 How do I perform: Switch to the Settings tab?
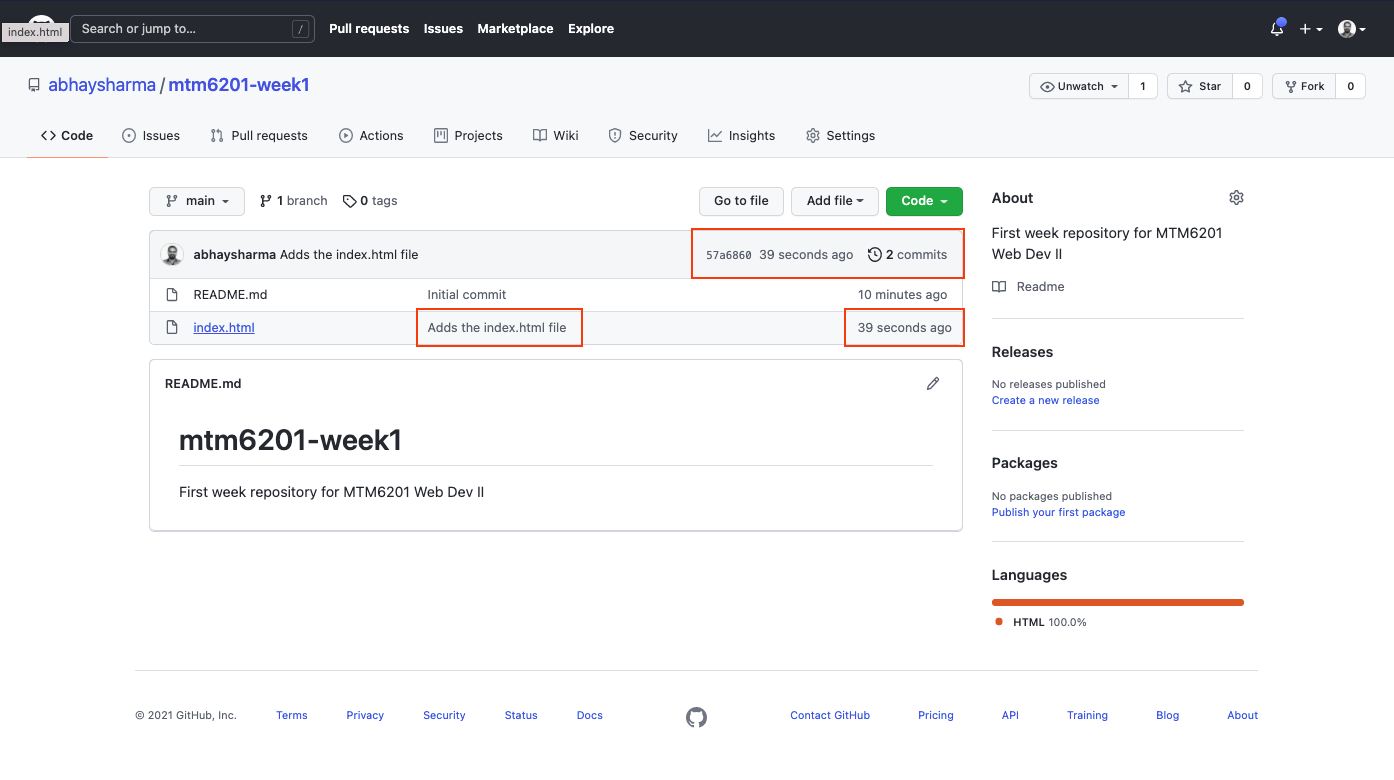[x=841, y=136]
